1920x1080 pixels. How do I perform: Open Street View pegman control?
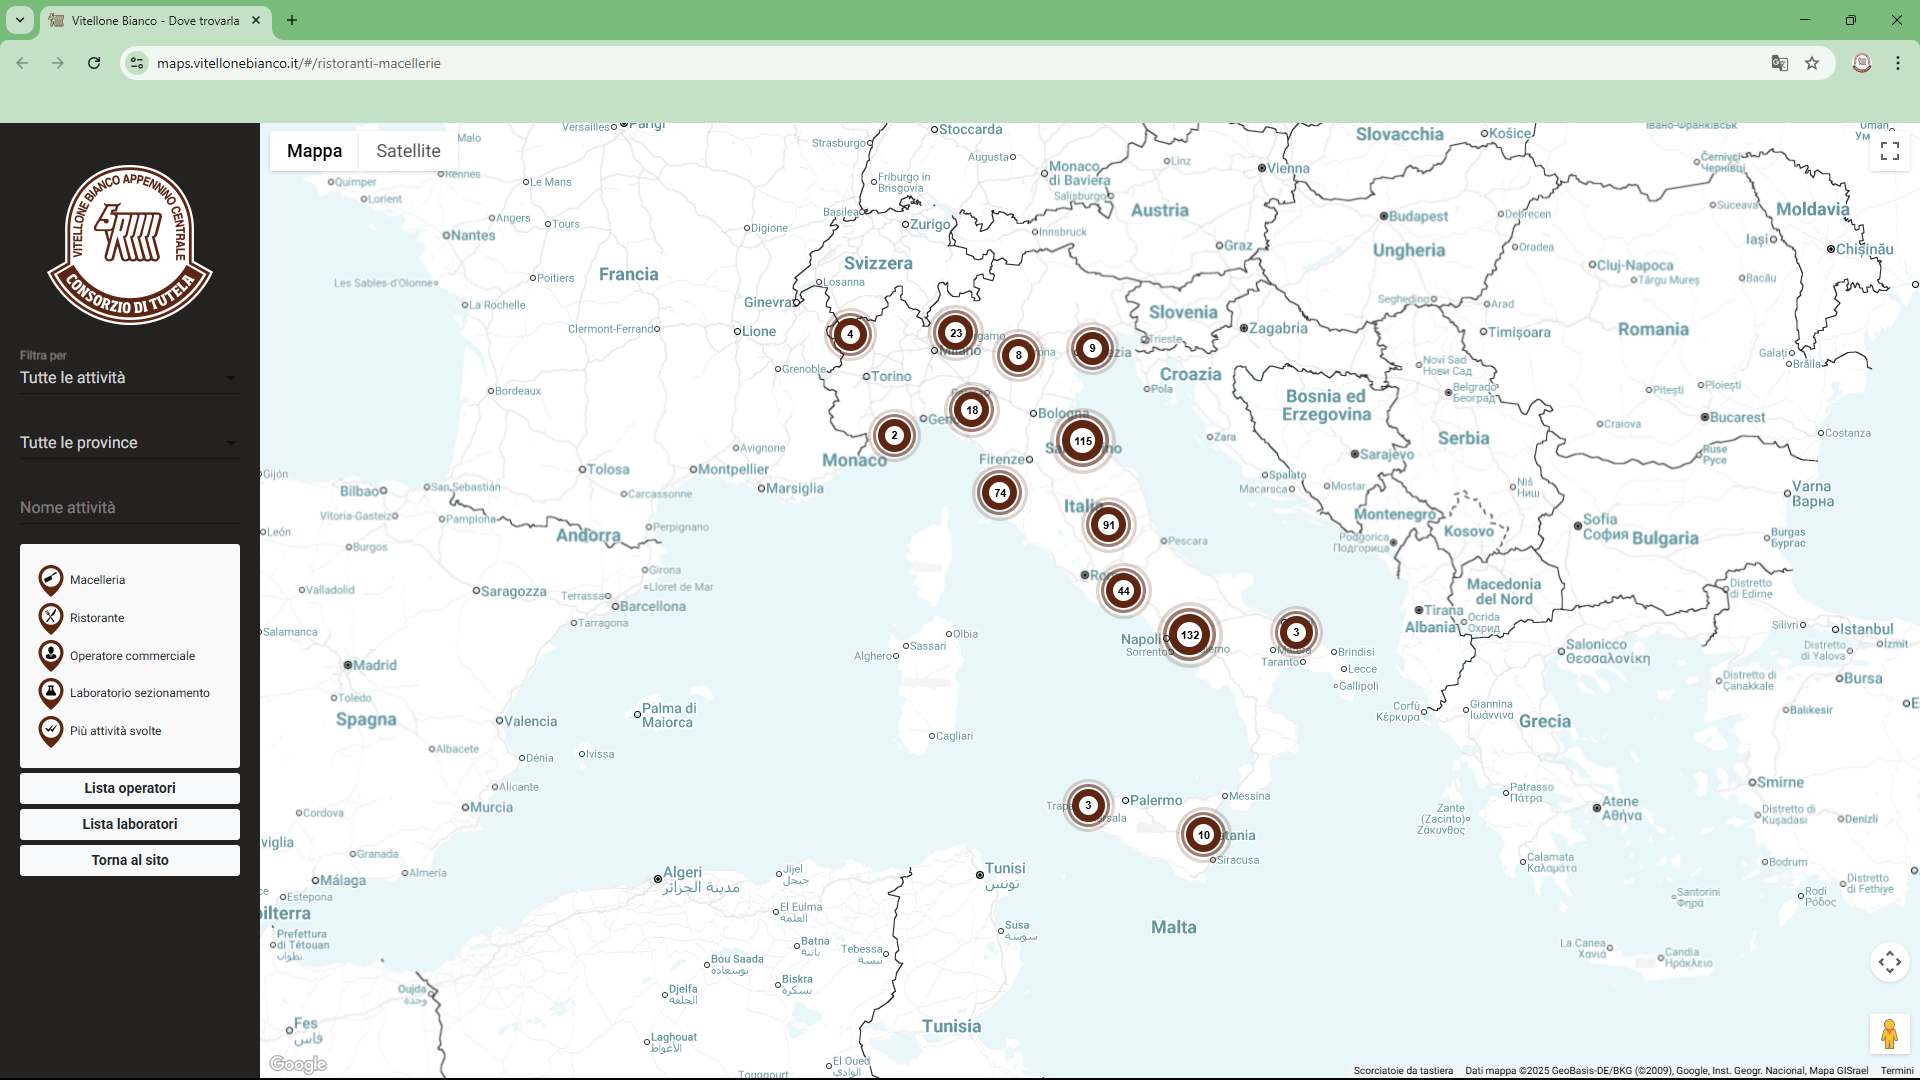(1890, 1034)
